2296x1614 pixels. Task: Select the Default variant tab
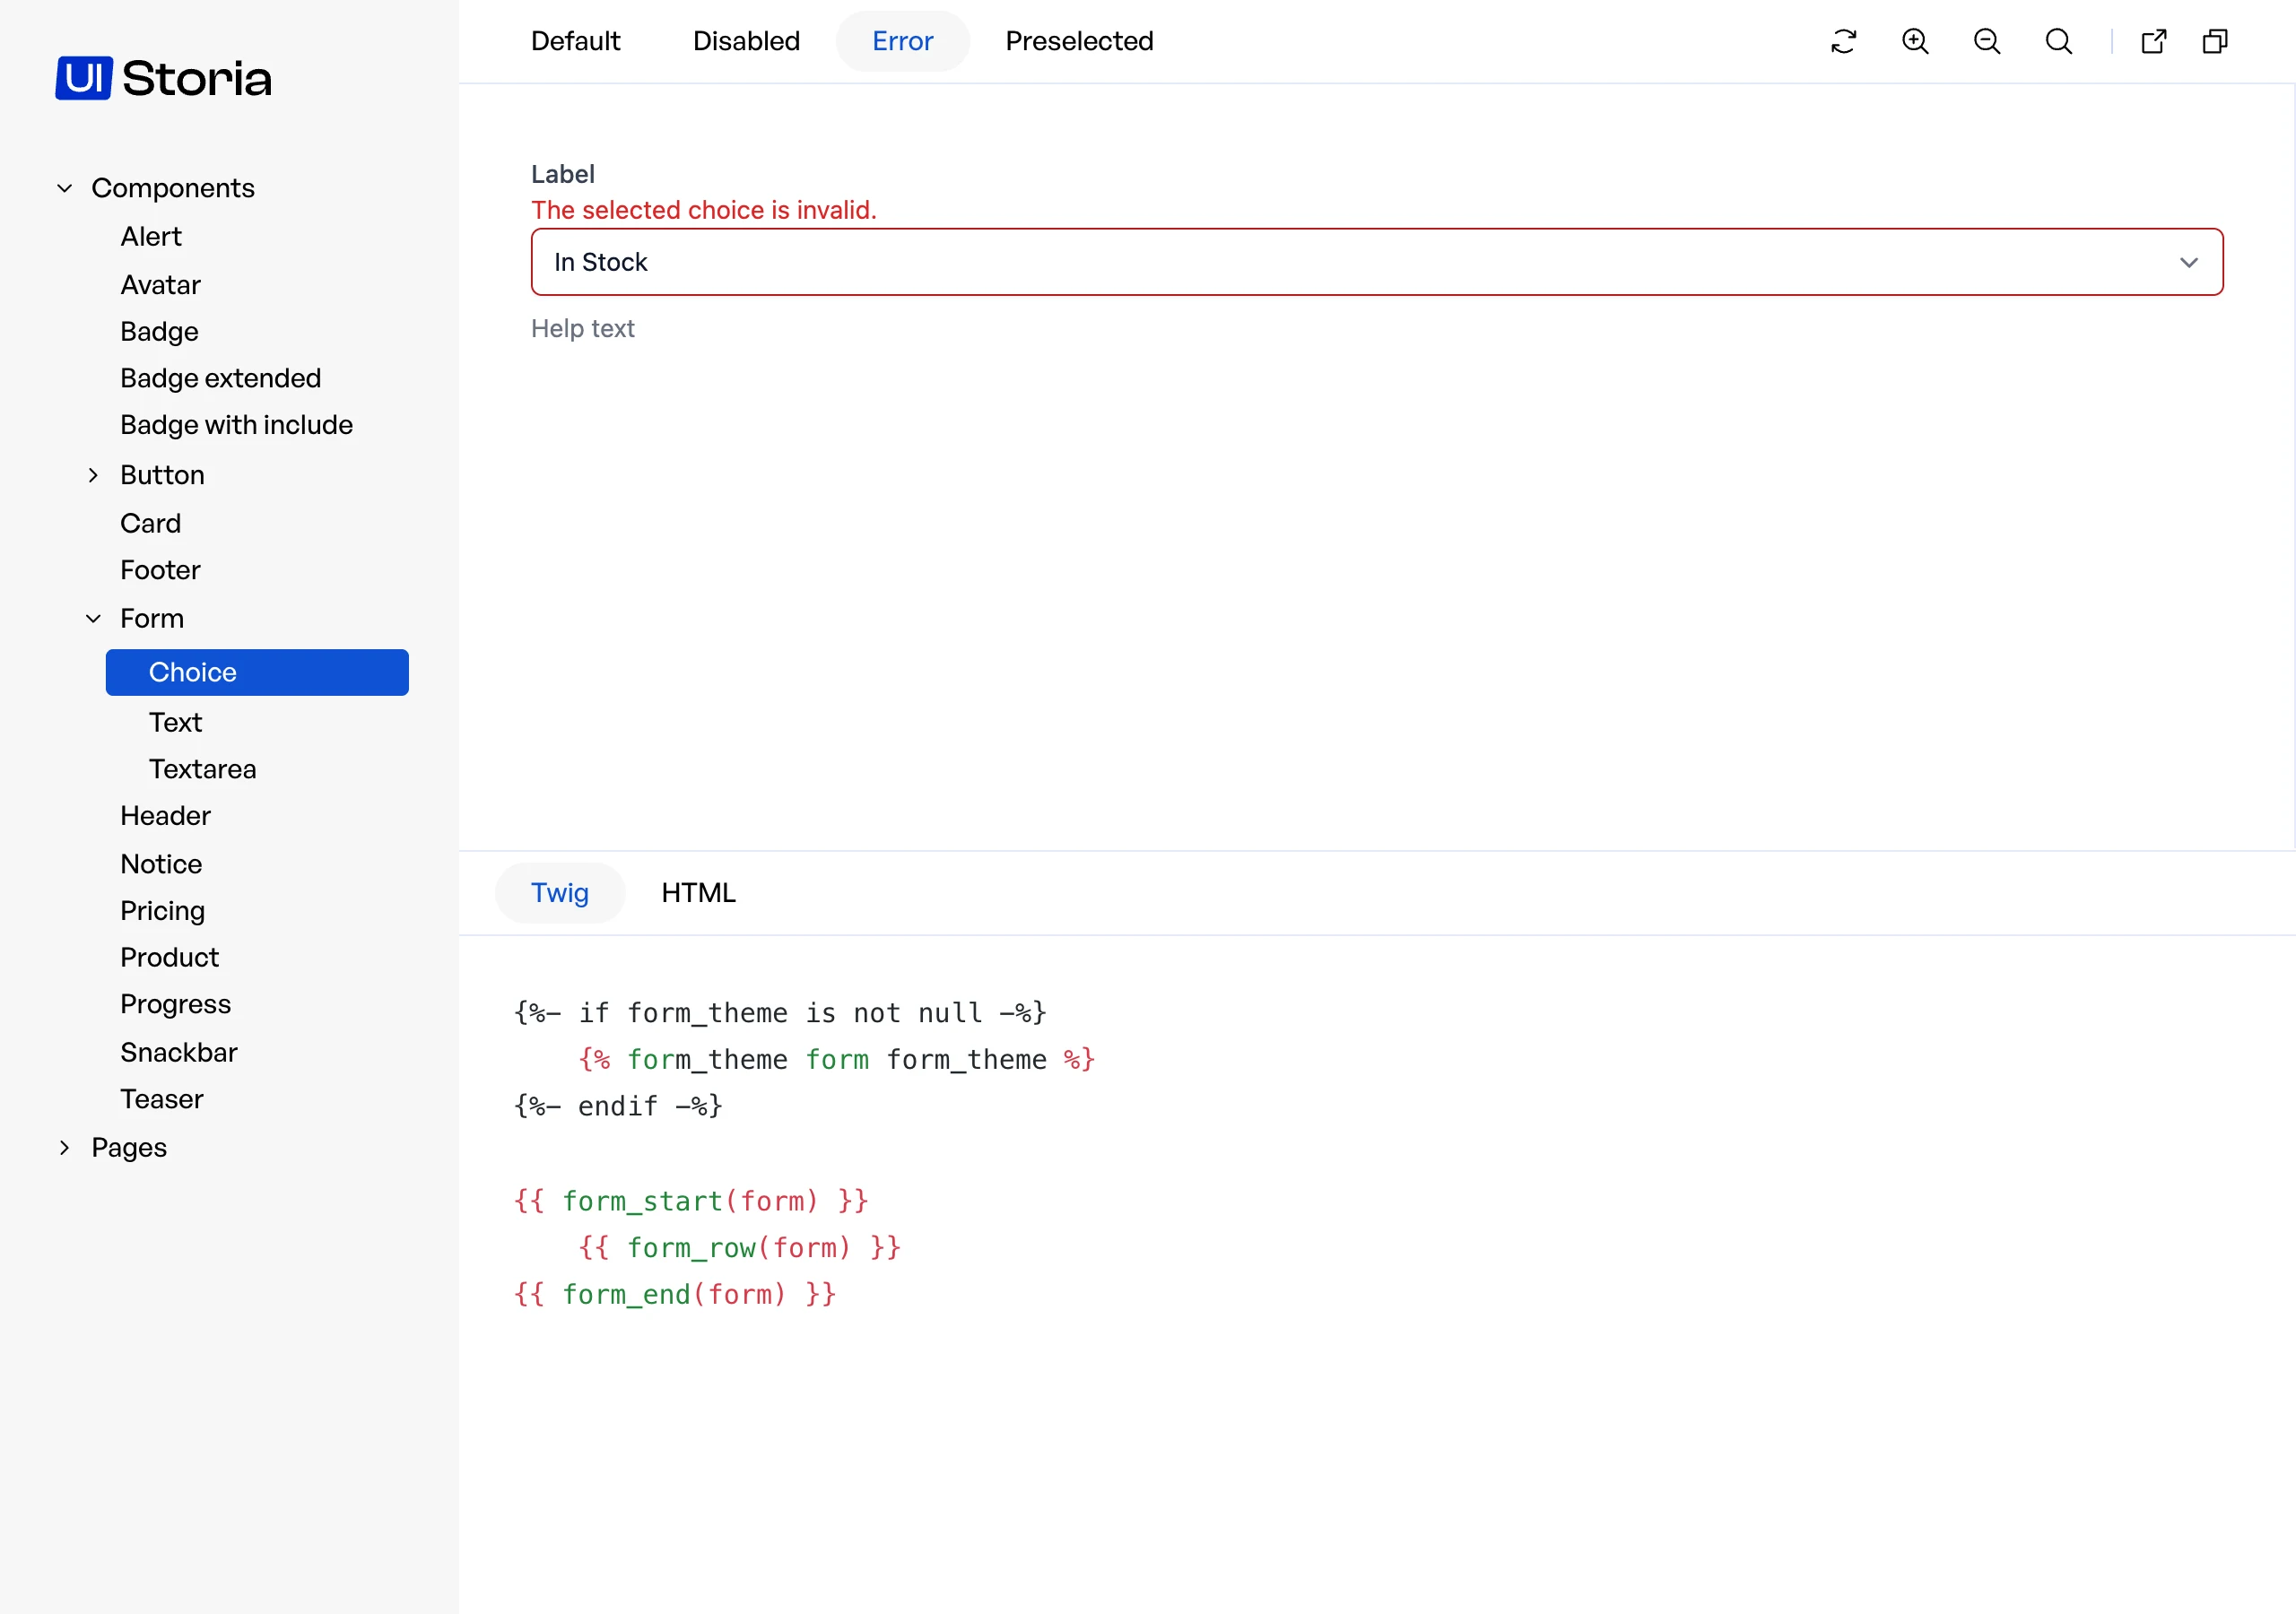point(575,41)
